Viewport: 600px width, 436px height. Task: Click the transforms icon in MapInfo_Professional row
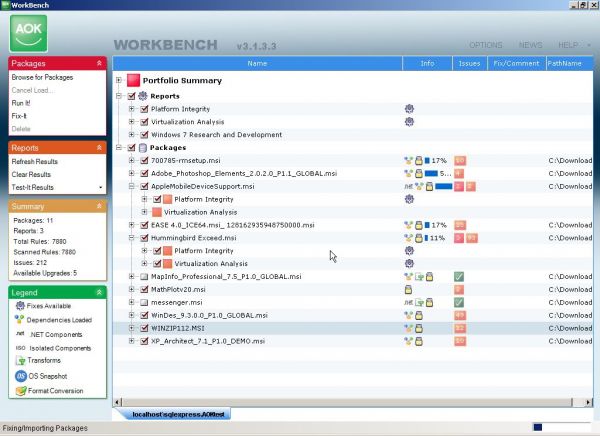(x=419, y=277)
